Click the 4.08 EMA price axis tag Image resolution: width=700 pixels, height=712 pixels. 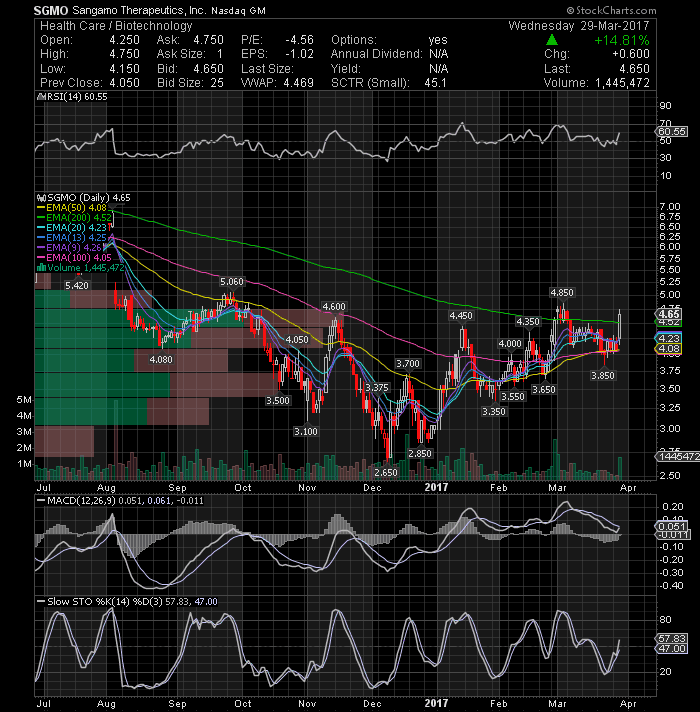[x=669, y=349]
